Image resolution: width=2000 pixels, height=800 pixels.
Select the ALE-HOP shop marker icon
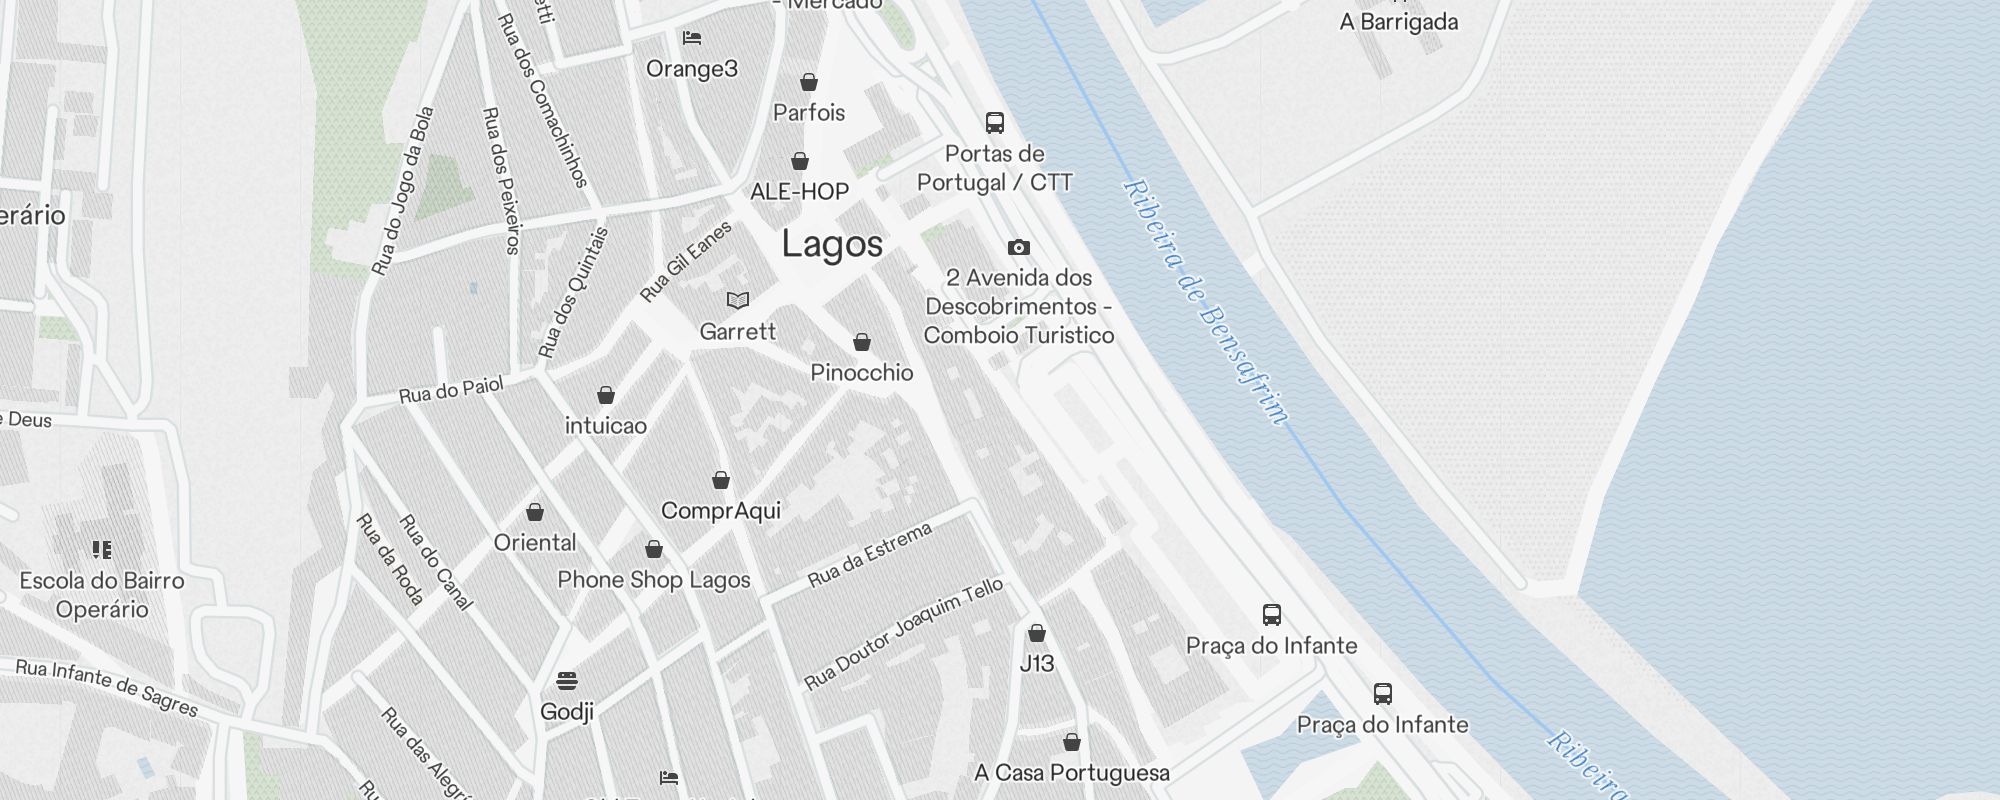[x=800, y=161]
